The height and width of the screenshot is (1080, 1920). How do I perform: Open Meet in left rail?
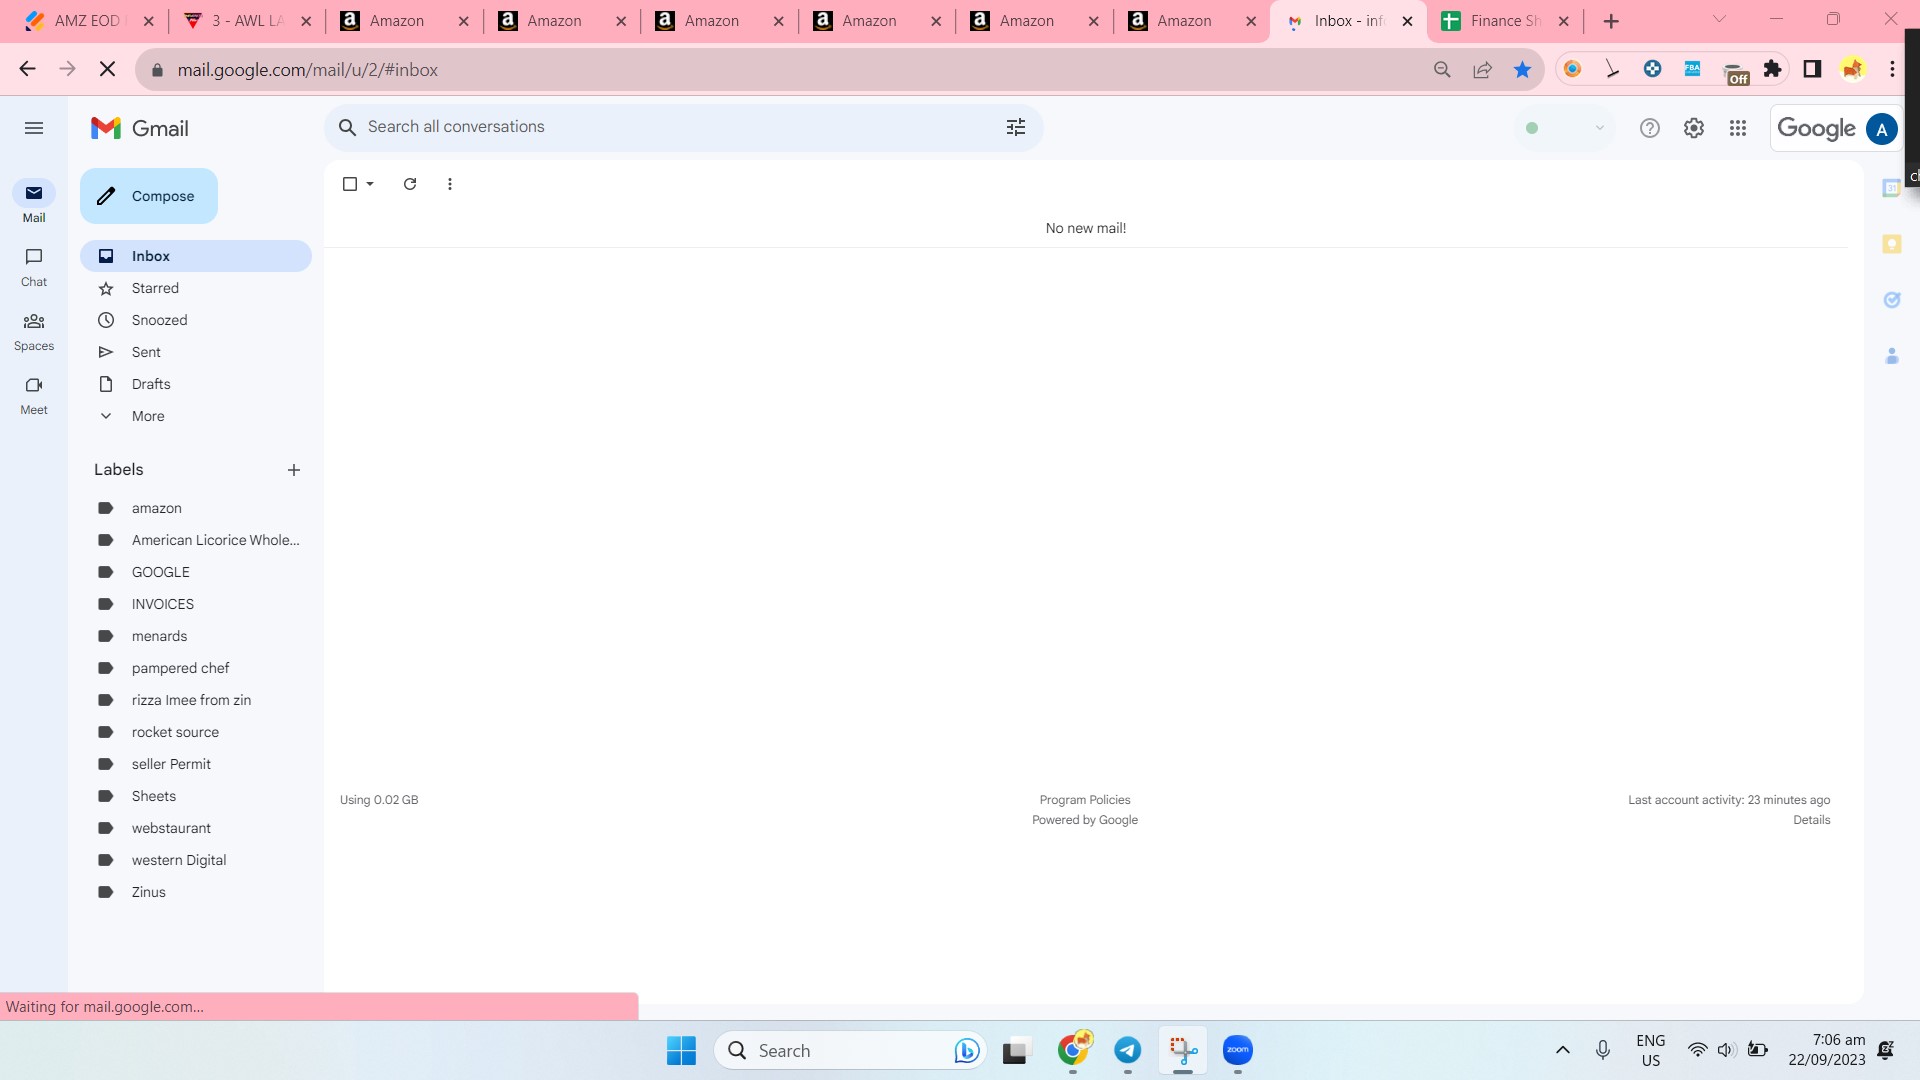click(34, 395)
